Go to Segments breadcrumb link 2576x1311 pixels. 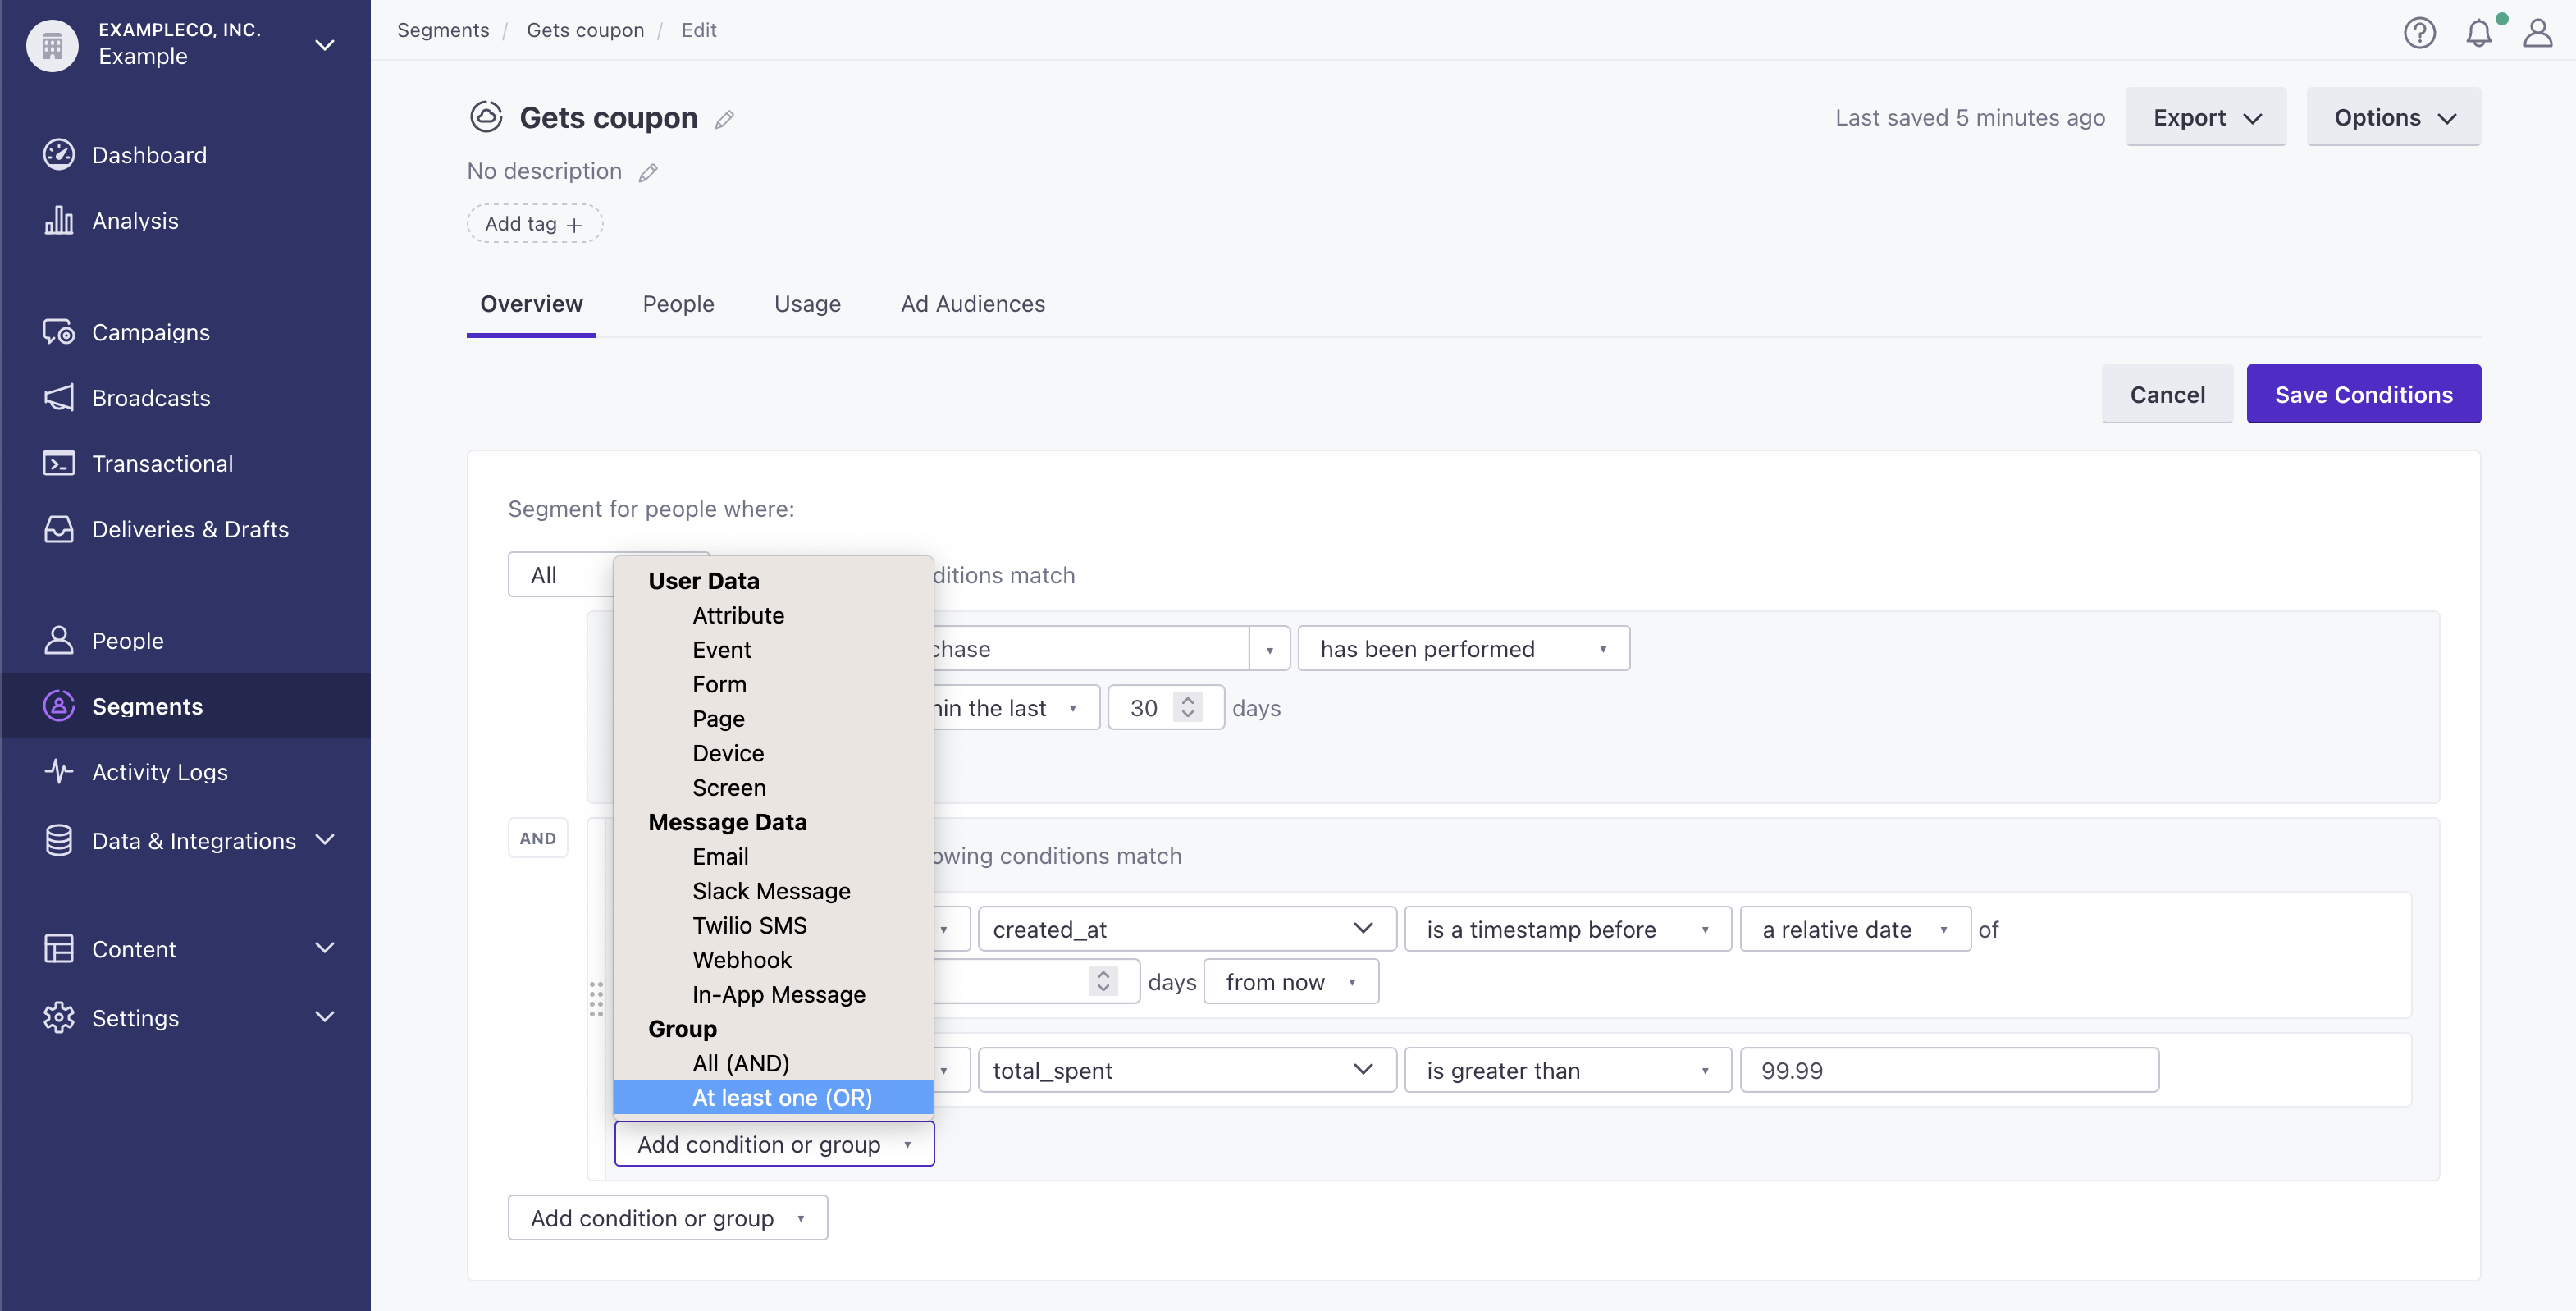click(443, 30)
